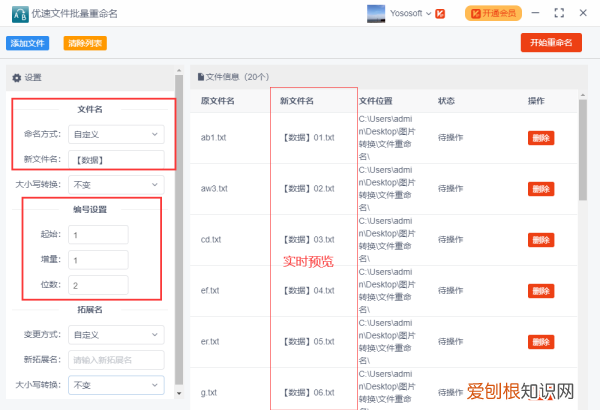The width and height of the screenshot is (600, 410).
Task: Click the file list scroll-up arrow
Action: click(x=583, y=95)
